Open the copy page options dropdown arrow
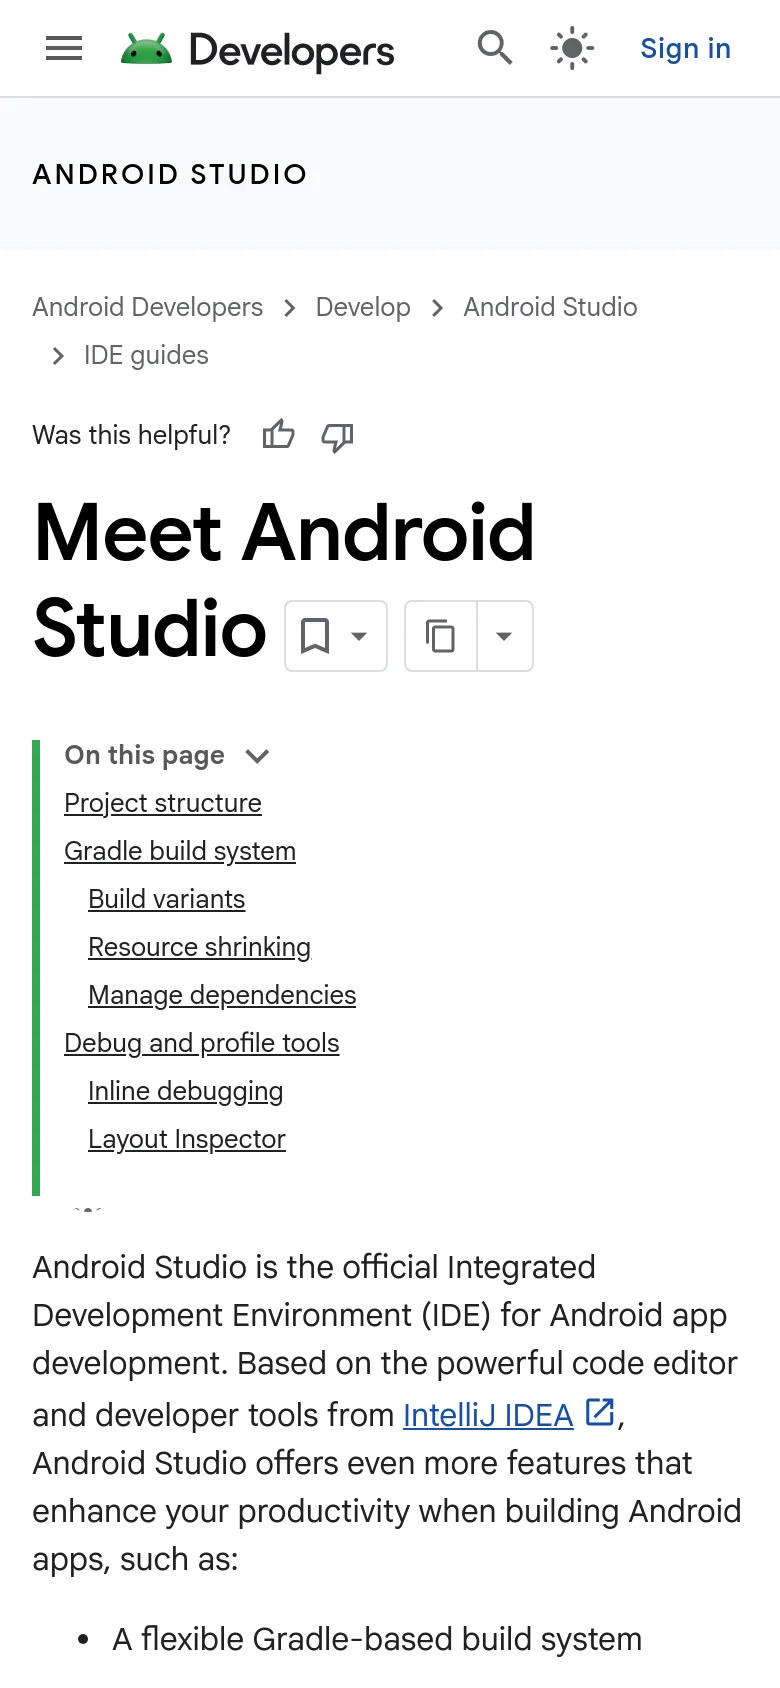This screenshot has width=780, height=1688. (x=505, y=636)
